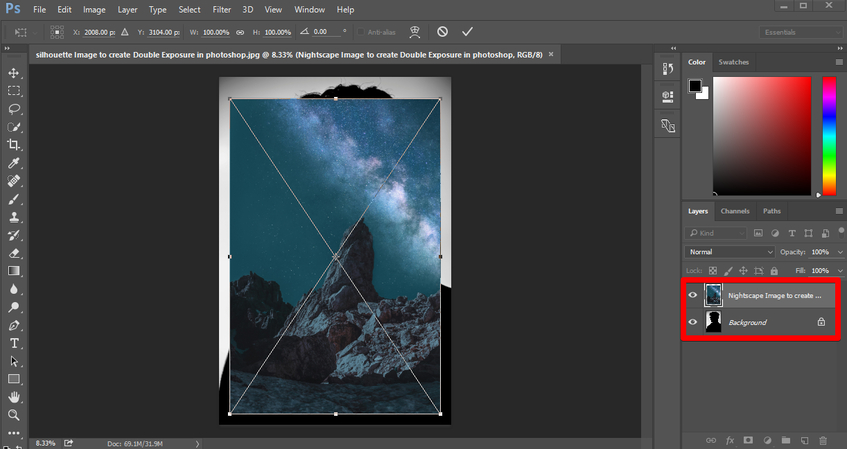Select the Gradient tool
This screenshot has width=847, height=449.
(x=14, y=271)
